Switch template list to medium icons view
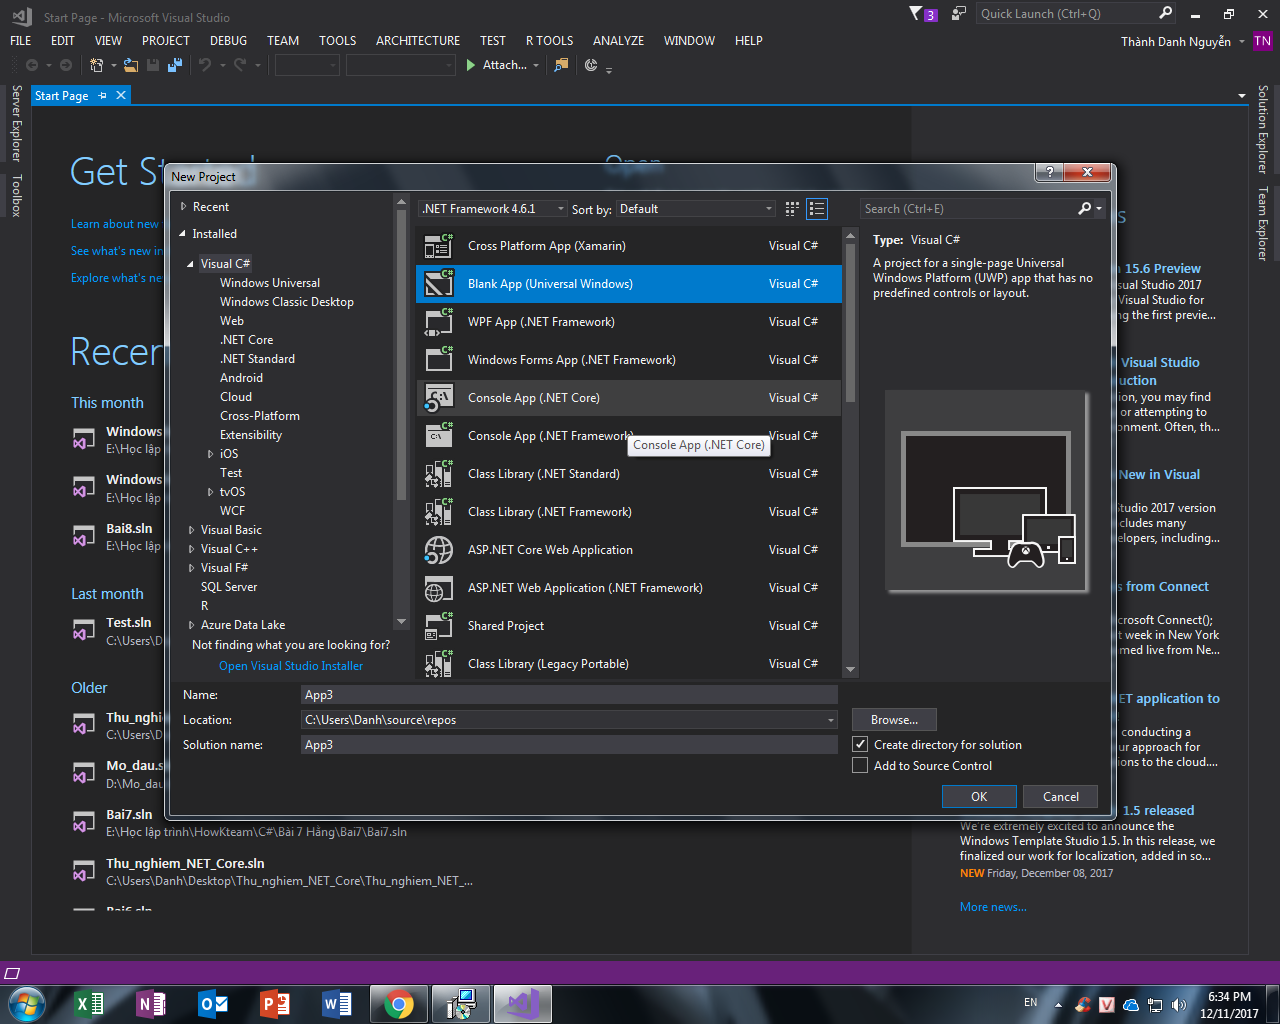1280x1024 pixels. (792, 209)
